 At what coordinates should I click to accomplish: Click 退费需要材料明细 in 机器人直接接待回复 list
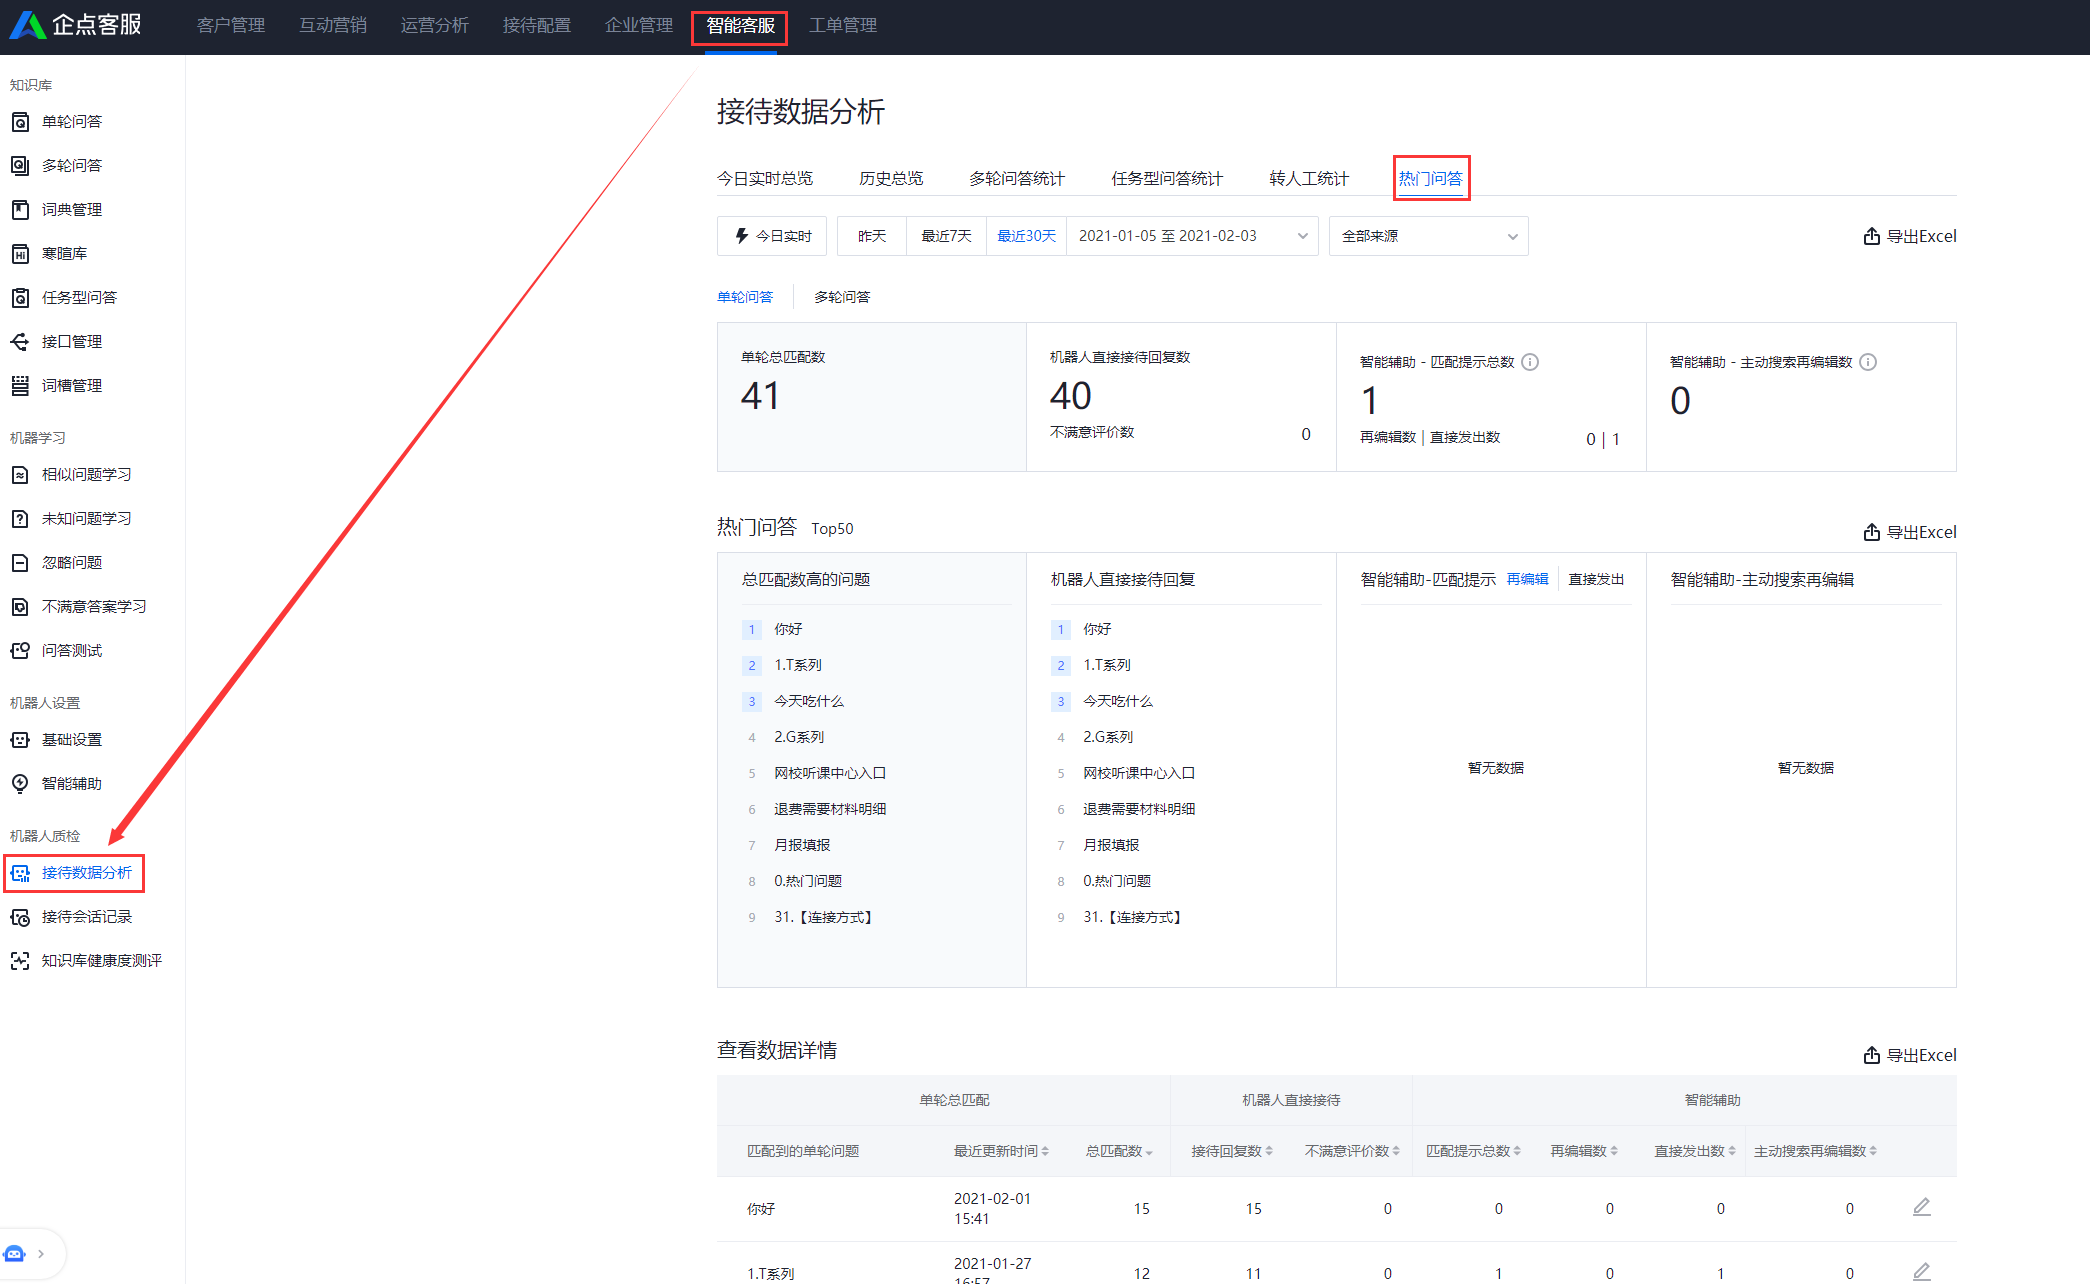[x=1139, y=809]
